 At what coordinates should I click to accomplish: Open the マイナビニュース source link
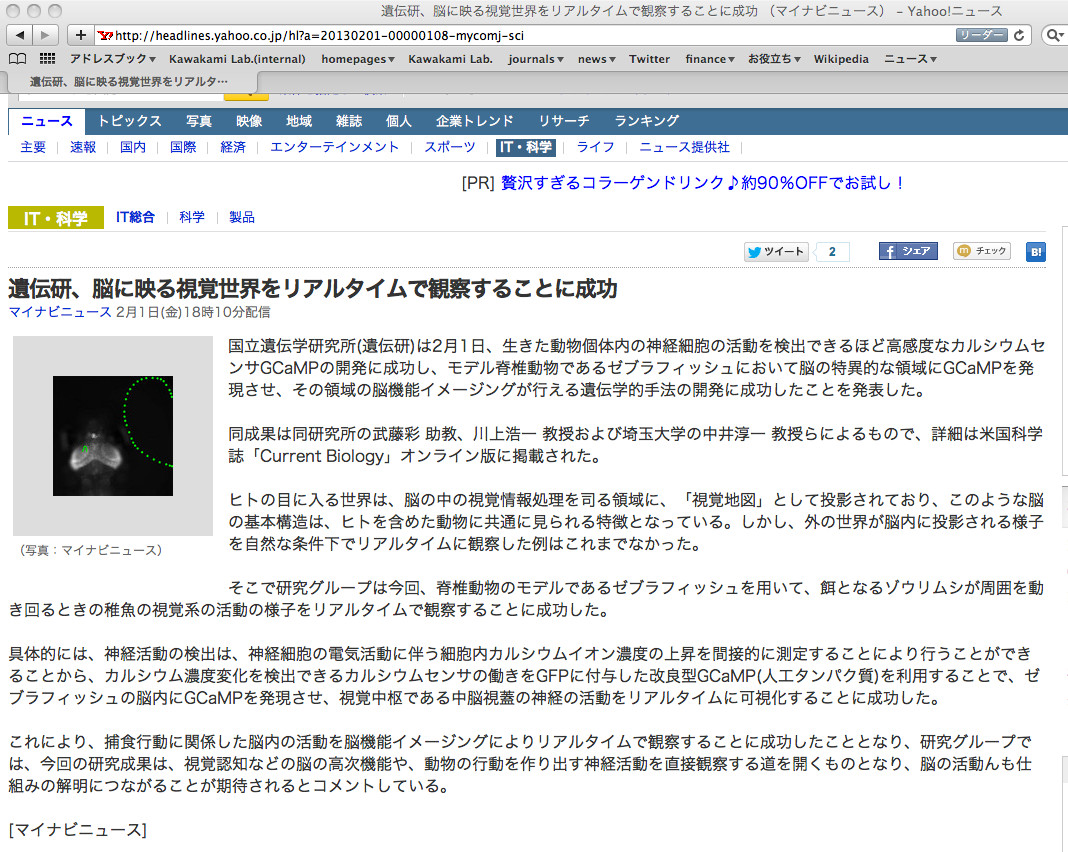coord(60,312)
